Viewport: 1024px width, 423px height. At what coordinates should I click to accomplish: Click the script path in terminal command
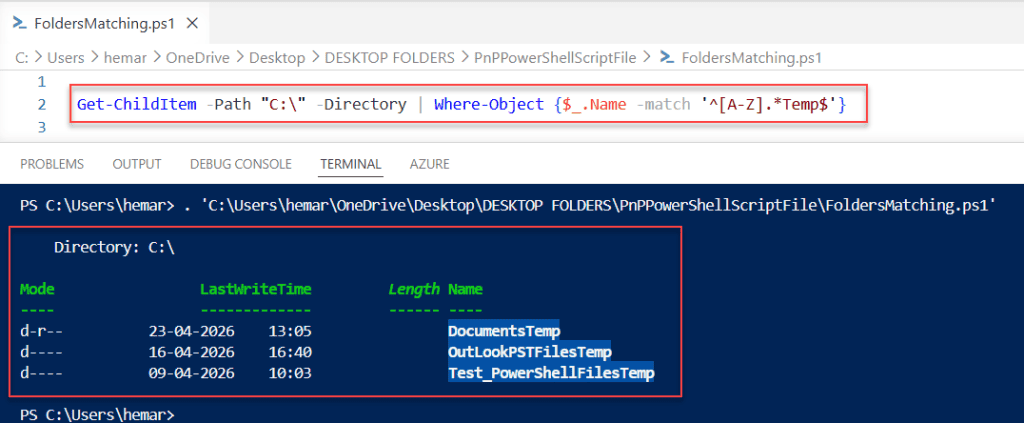coord(600,206)
